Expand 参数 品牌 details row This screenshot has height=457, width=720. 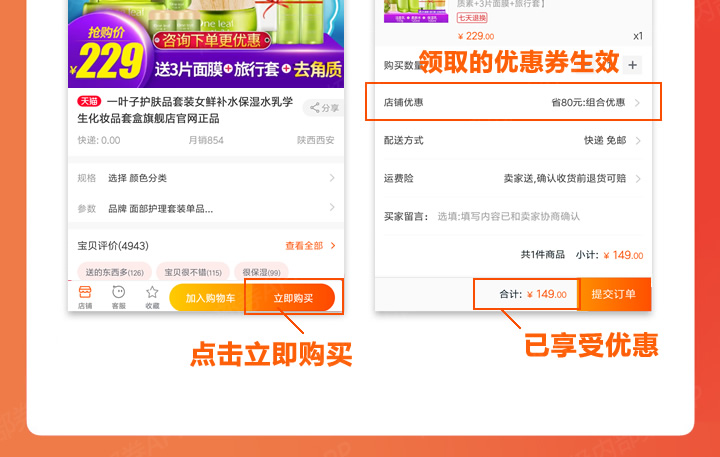206,209
